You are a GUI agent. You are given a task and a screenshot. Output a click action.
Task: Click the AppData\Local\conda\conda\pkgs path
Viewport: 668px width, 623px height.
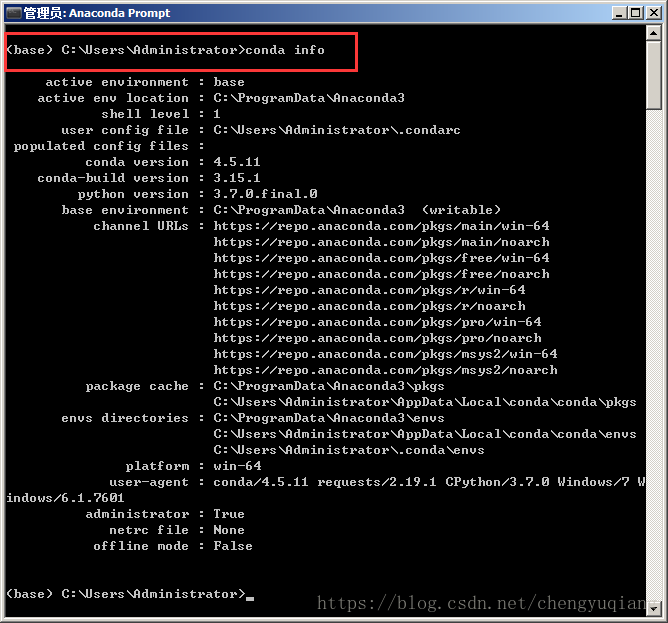point(425,403)
